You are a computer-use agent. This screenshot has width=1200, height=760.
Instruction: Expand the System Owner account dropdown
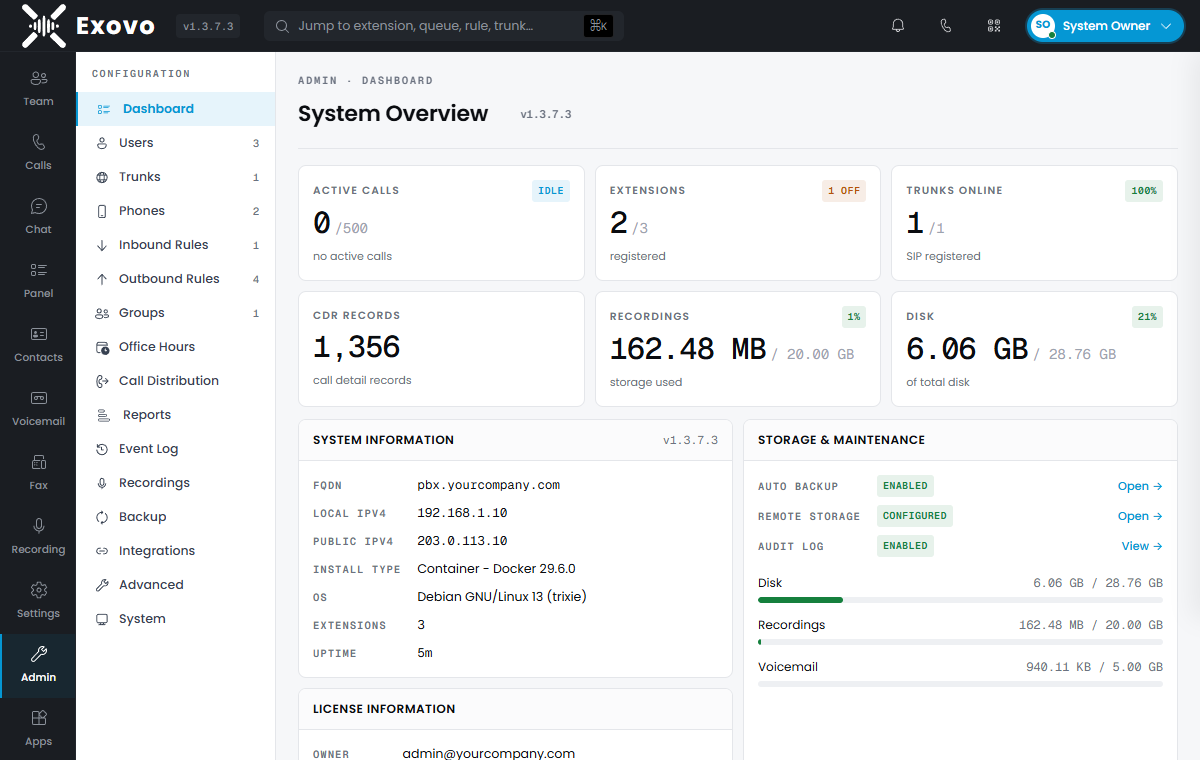coord(1105,26)
